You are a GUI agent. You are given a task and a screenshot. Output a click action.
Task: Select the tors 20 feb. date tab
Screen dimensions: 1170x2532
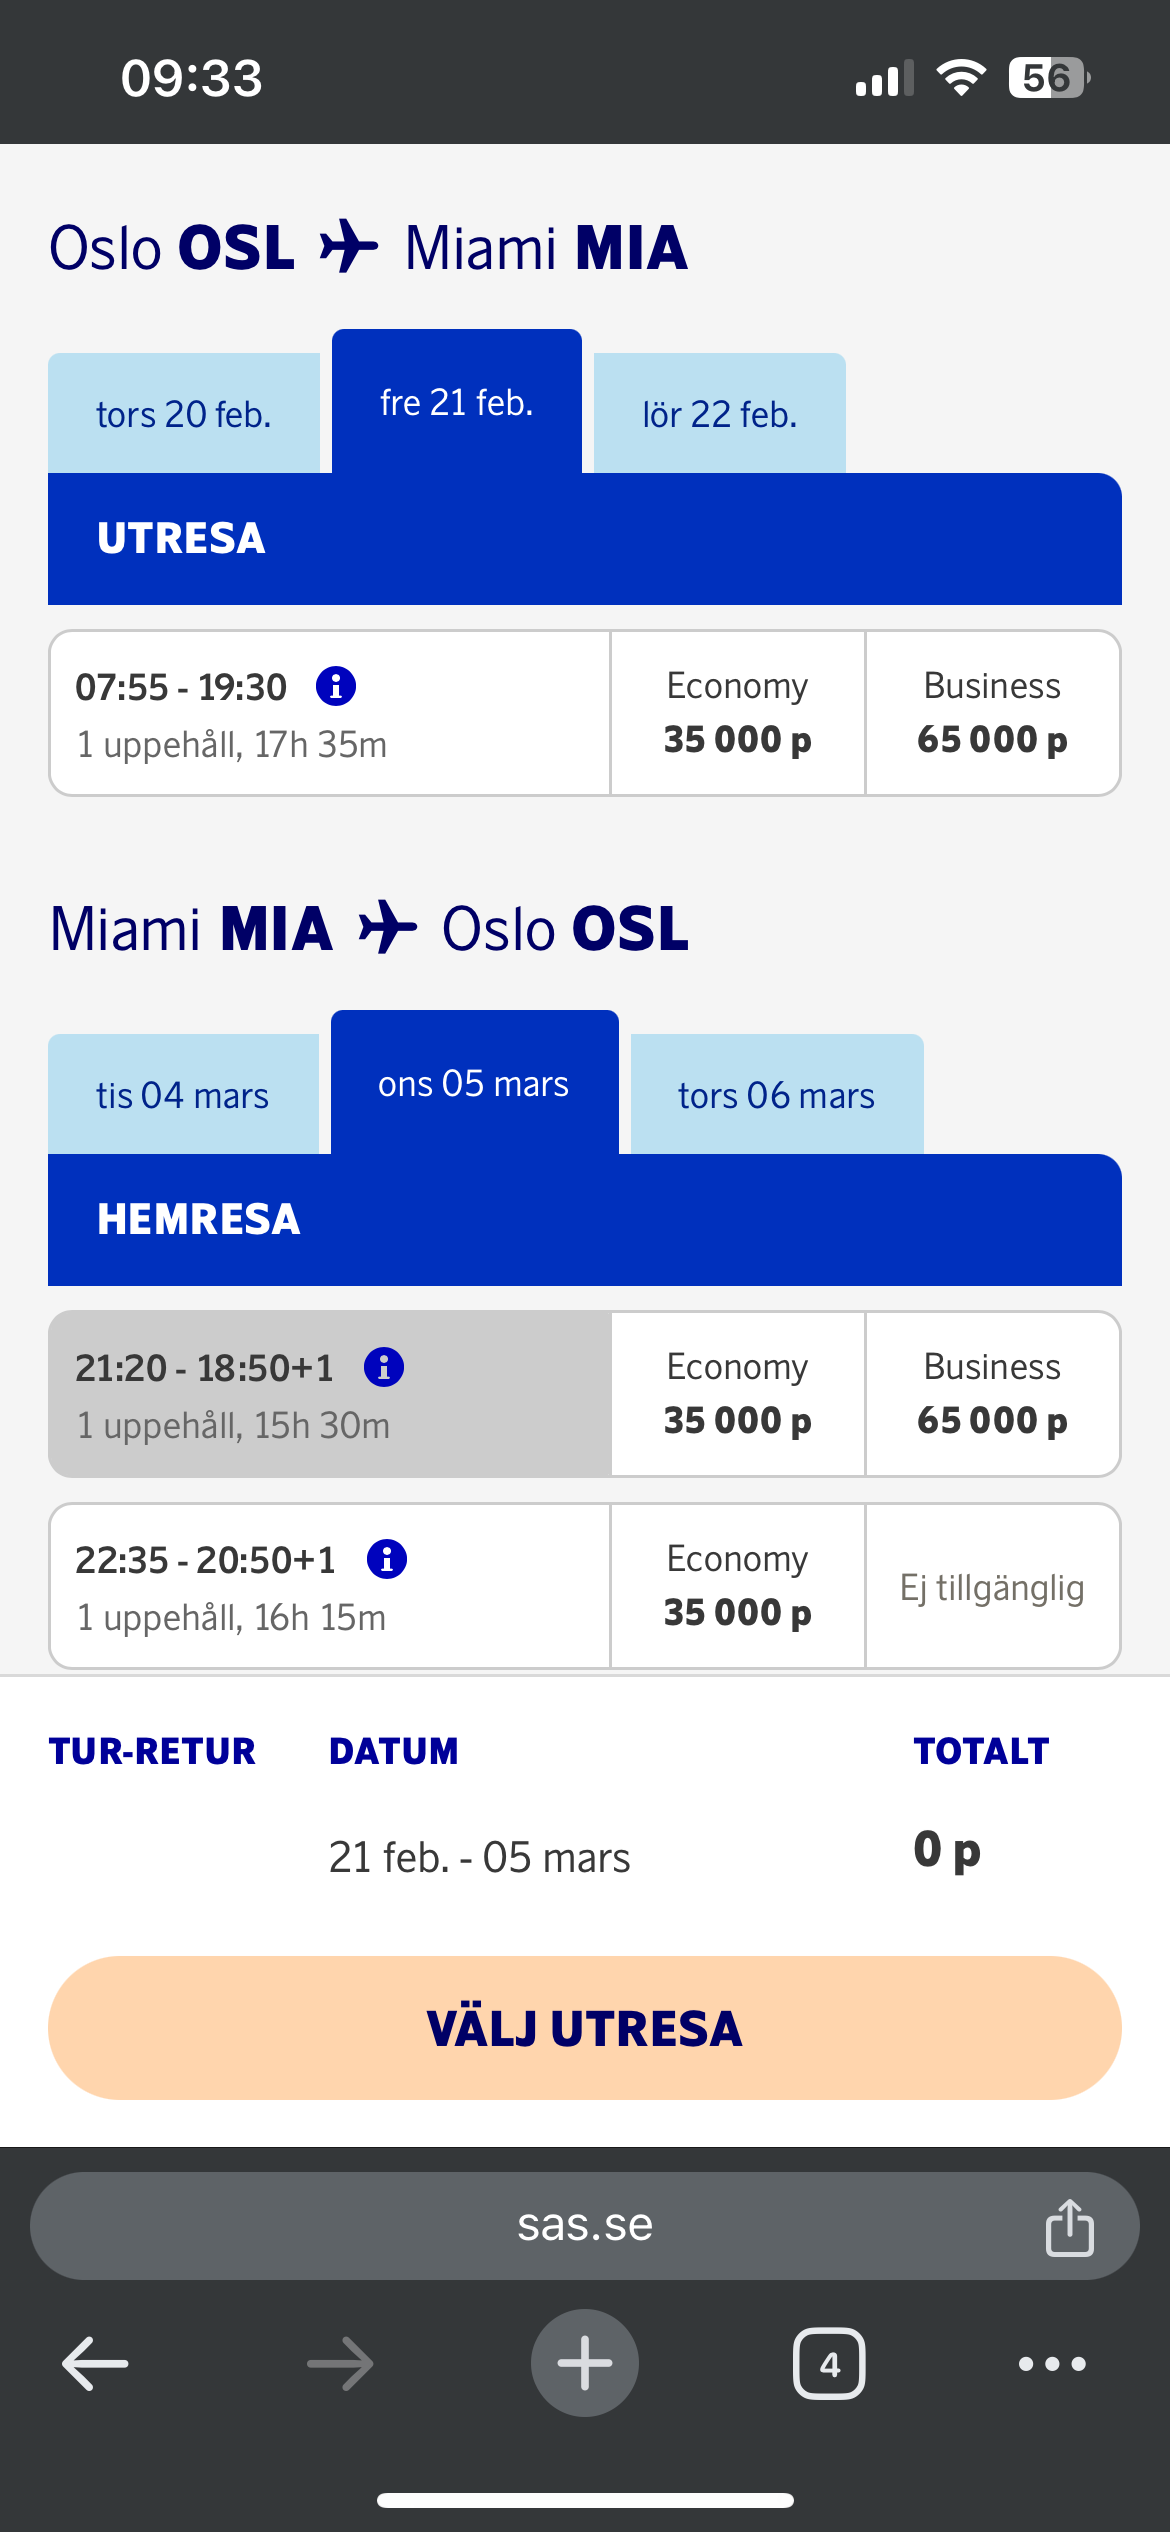click(184, 414)
